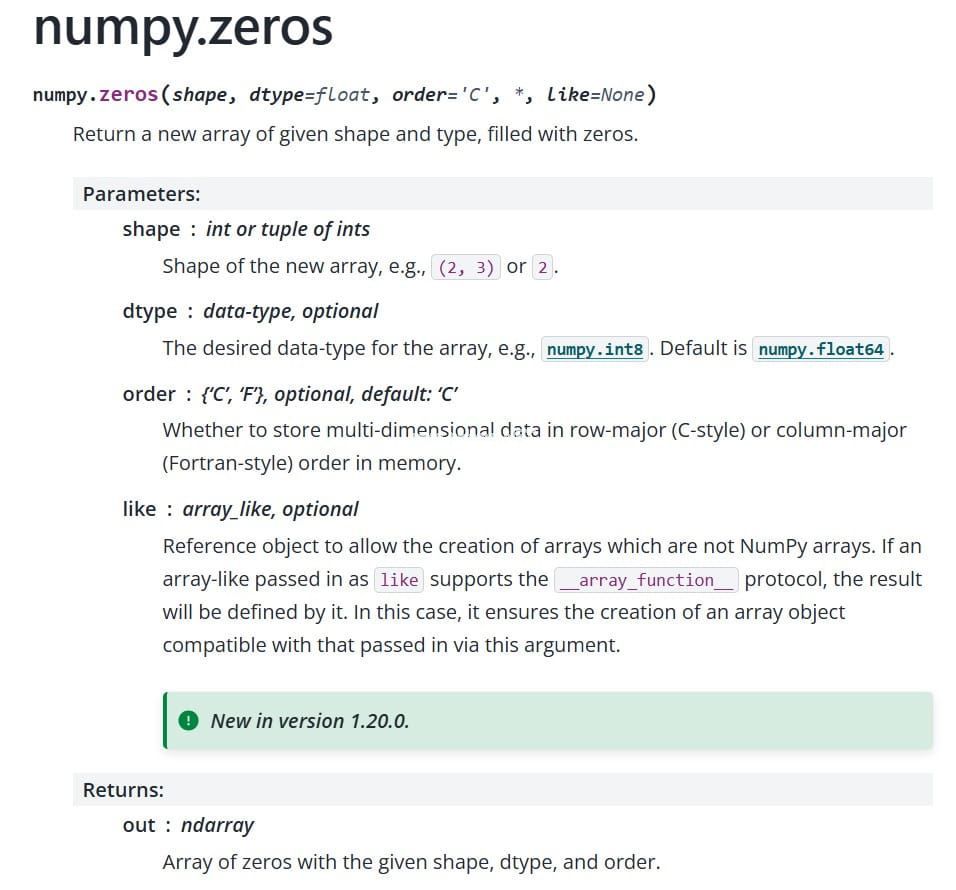
Task: Click the Parameters section header
Action: point(141,194)
